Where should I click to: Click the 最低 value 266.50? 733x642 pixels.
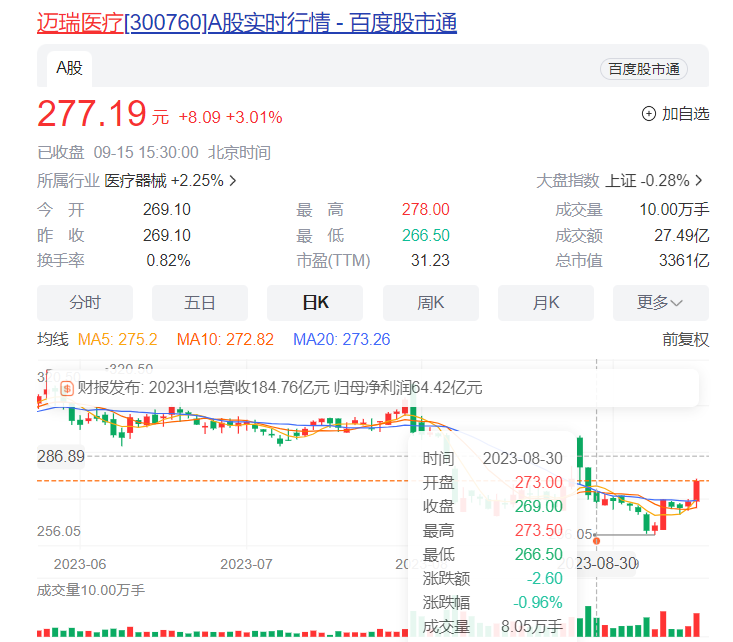[425, 235]
